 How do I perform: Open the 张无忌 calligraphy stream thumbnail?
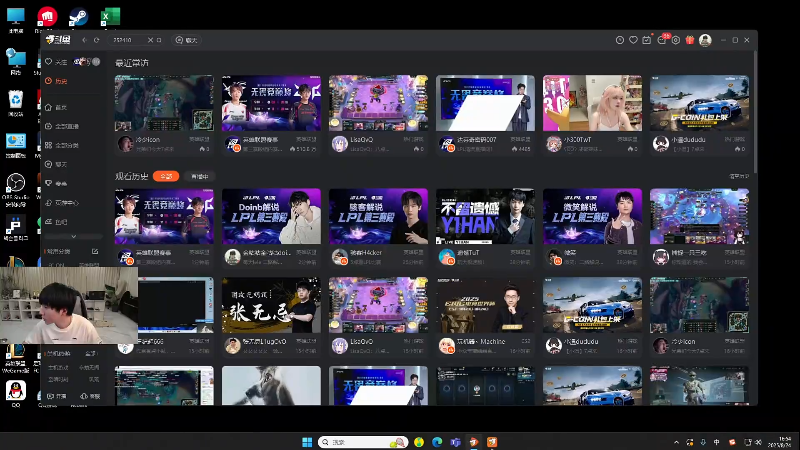click(271, 305)
